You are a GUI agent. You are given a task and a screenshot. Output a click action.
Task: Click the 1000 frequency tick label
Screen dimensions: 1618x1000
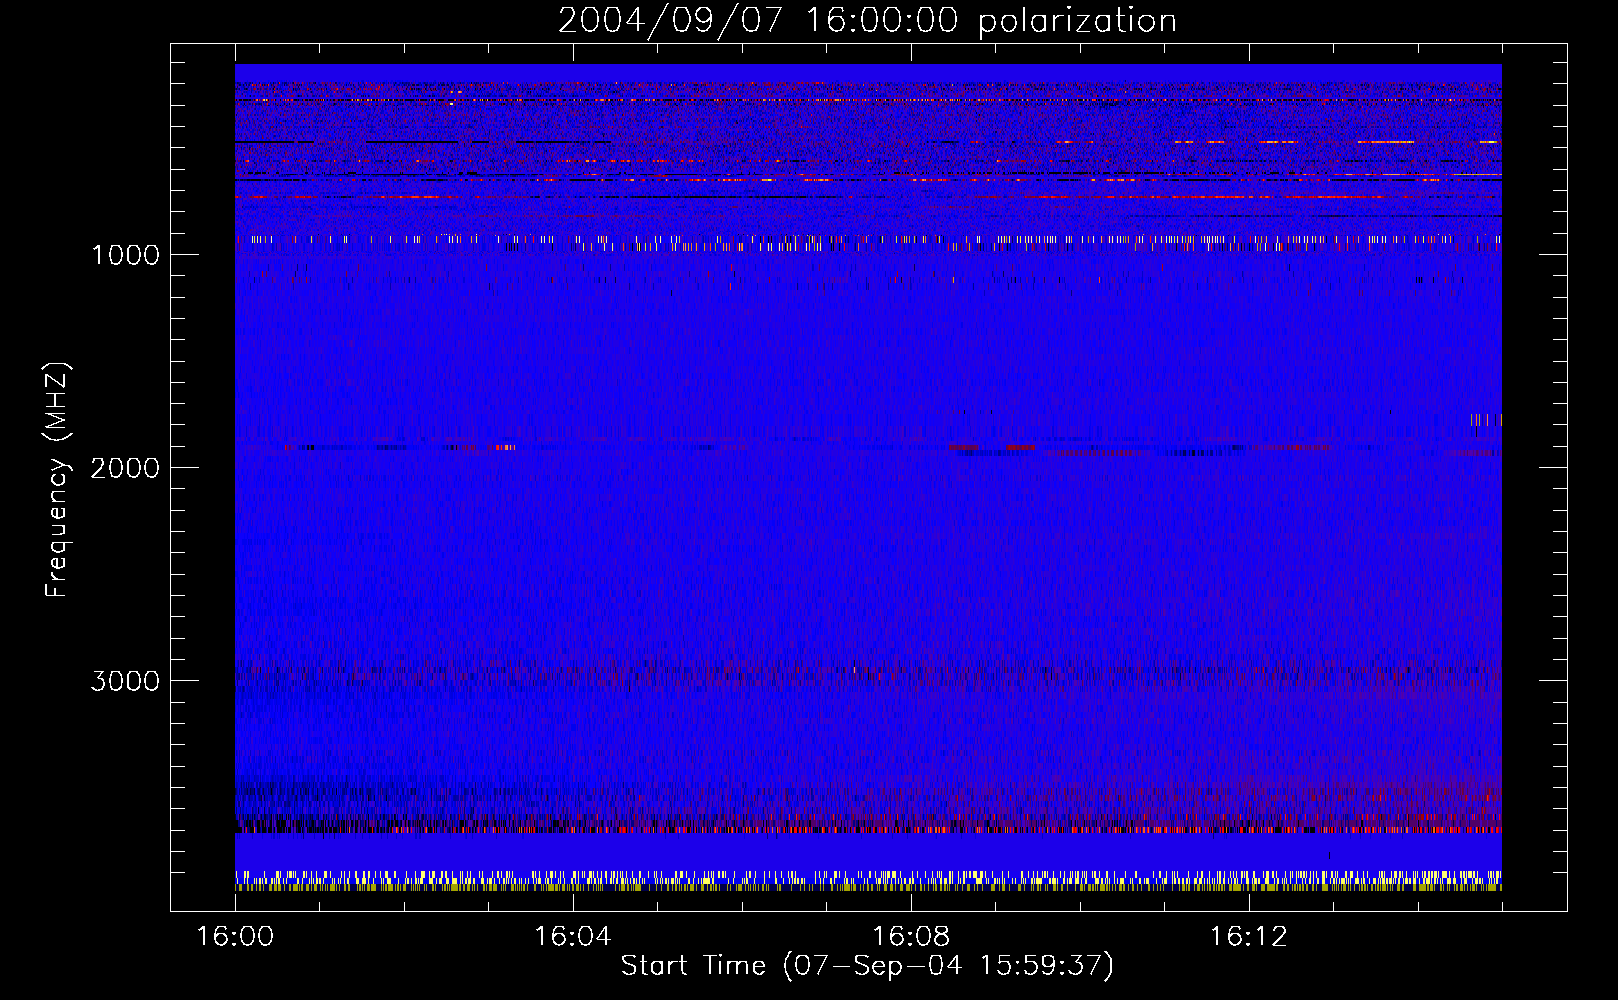coord(125,255)
